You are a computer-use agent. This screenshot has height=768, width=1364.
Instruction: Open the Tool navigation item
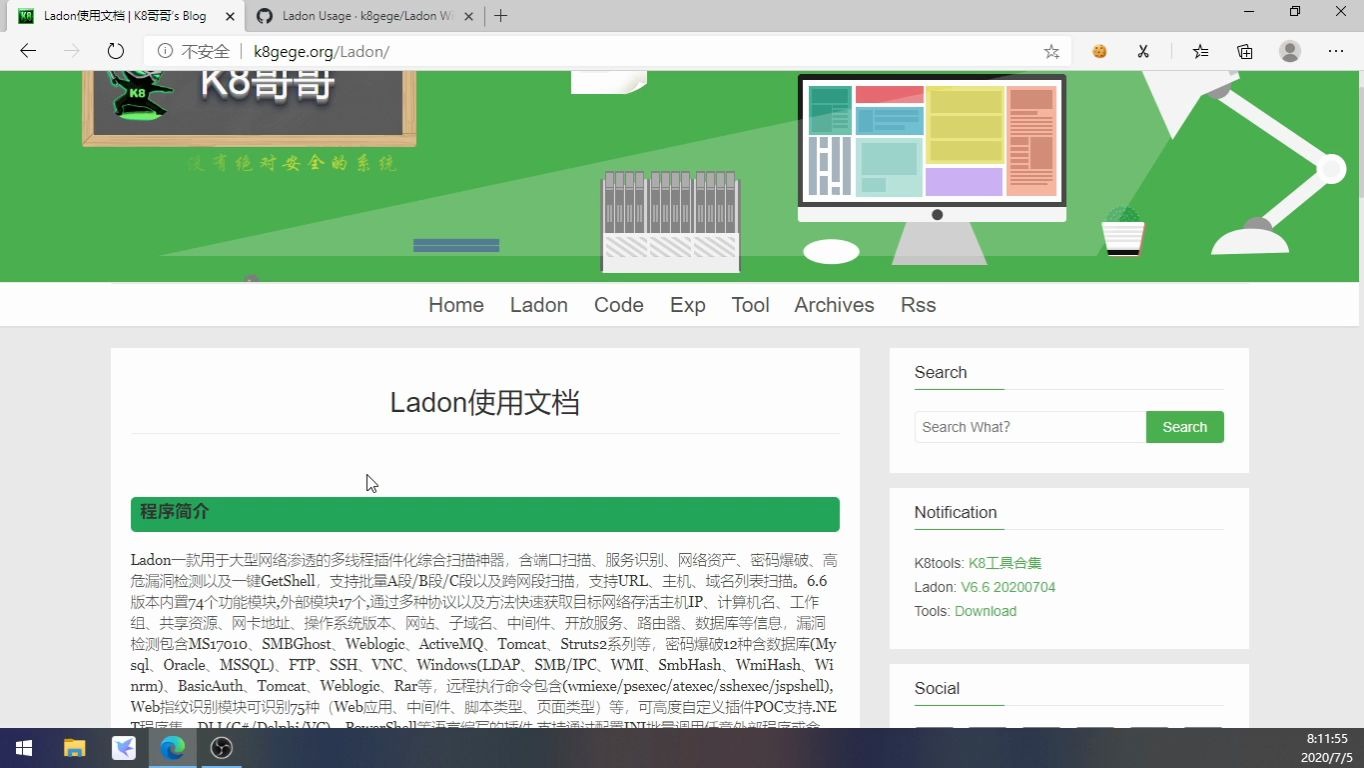750,305
